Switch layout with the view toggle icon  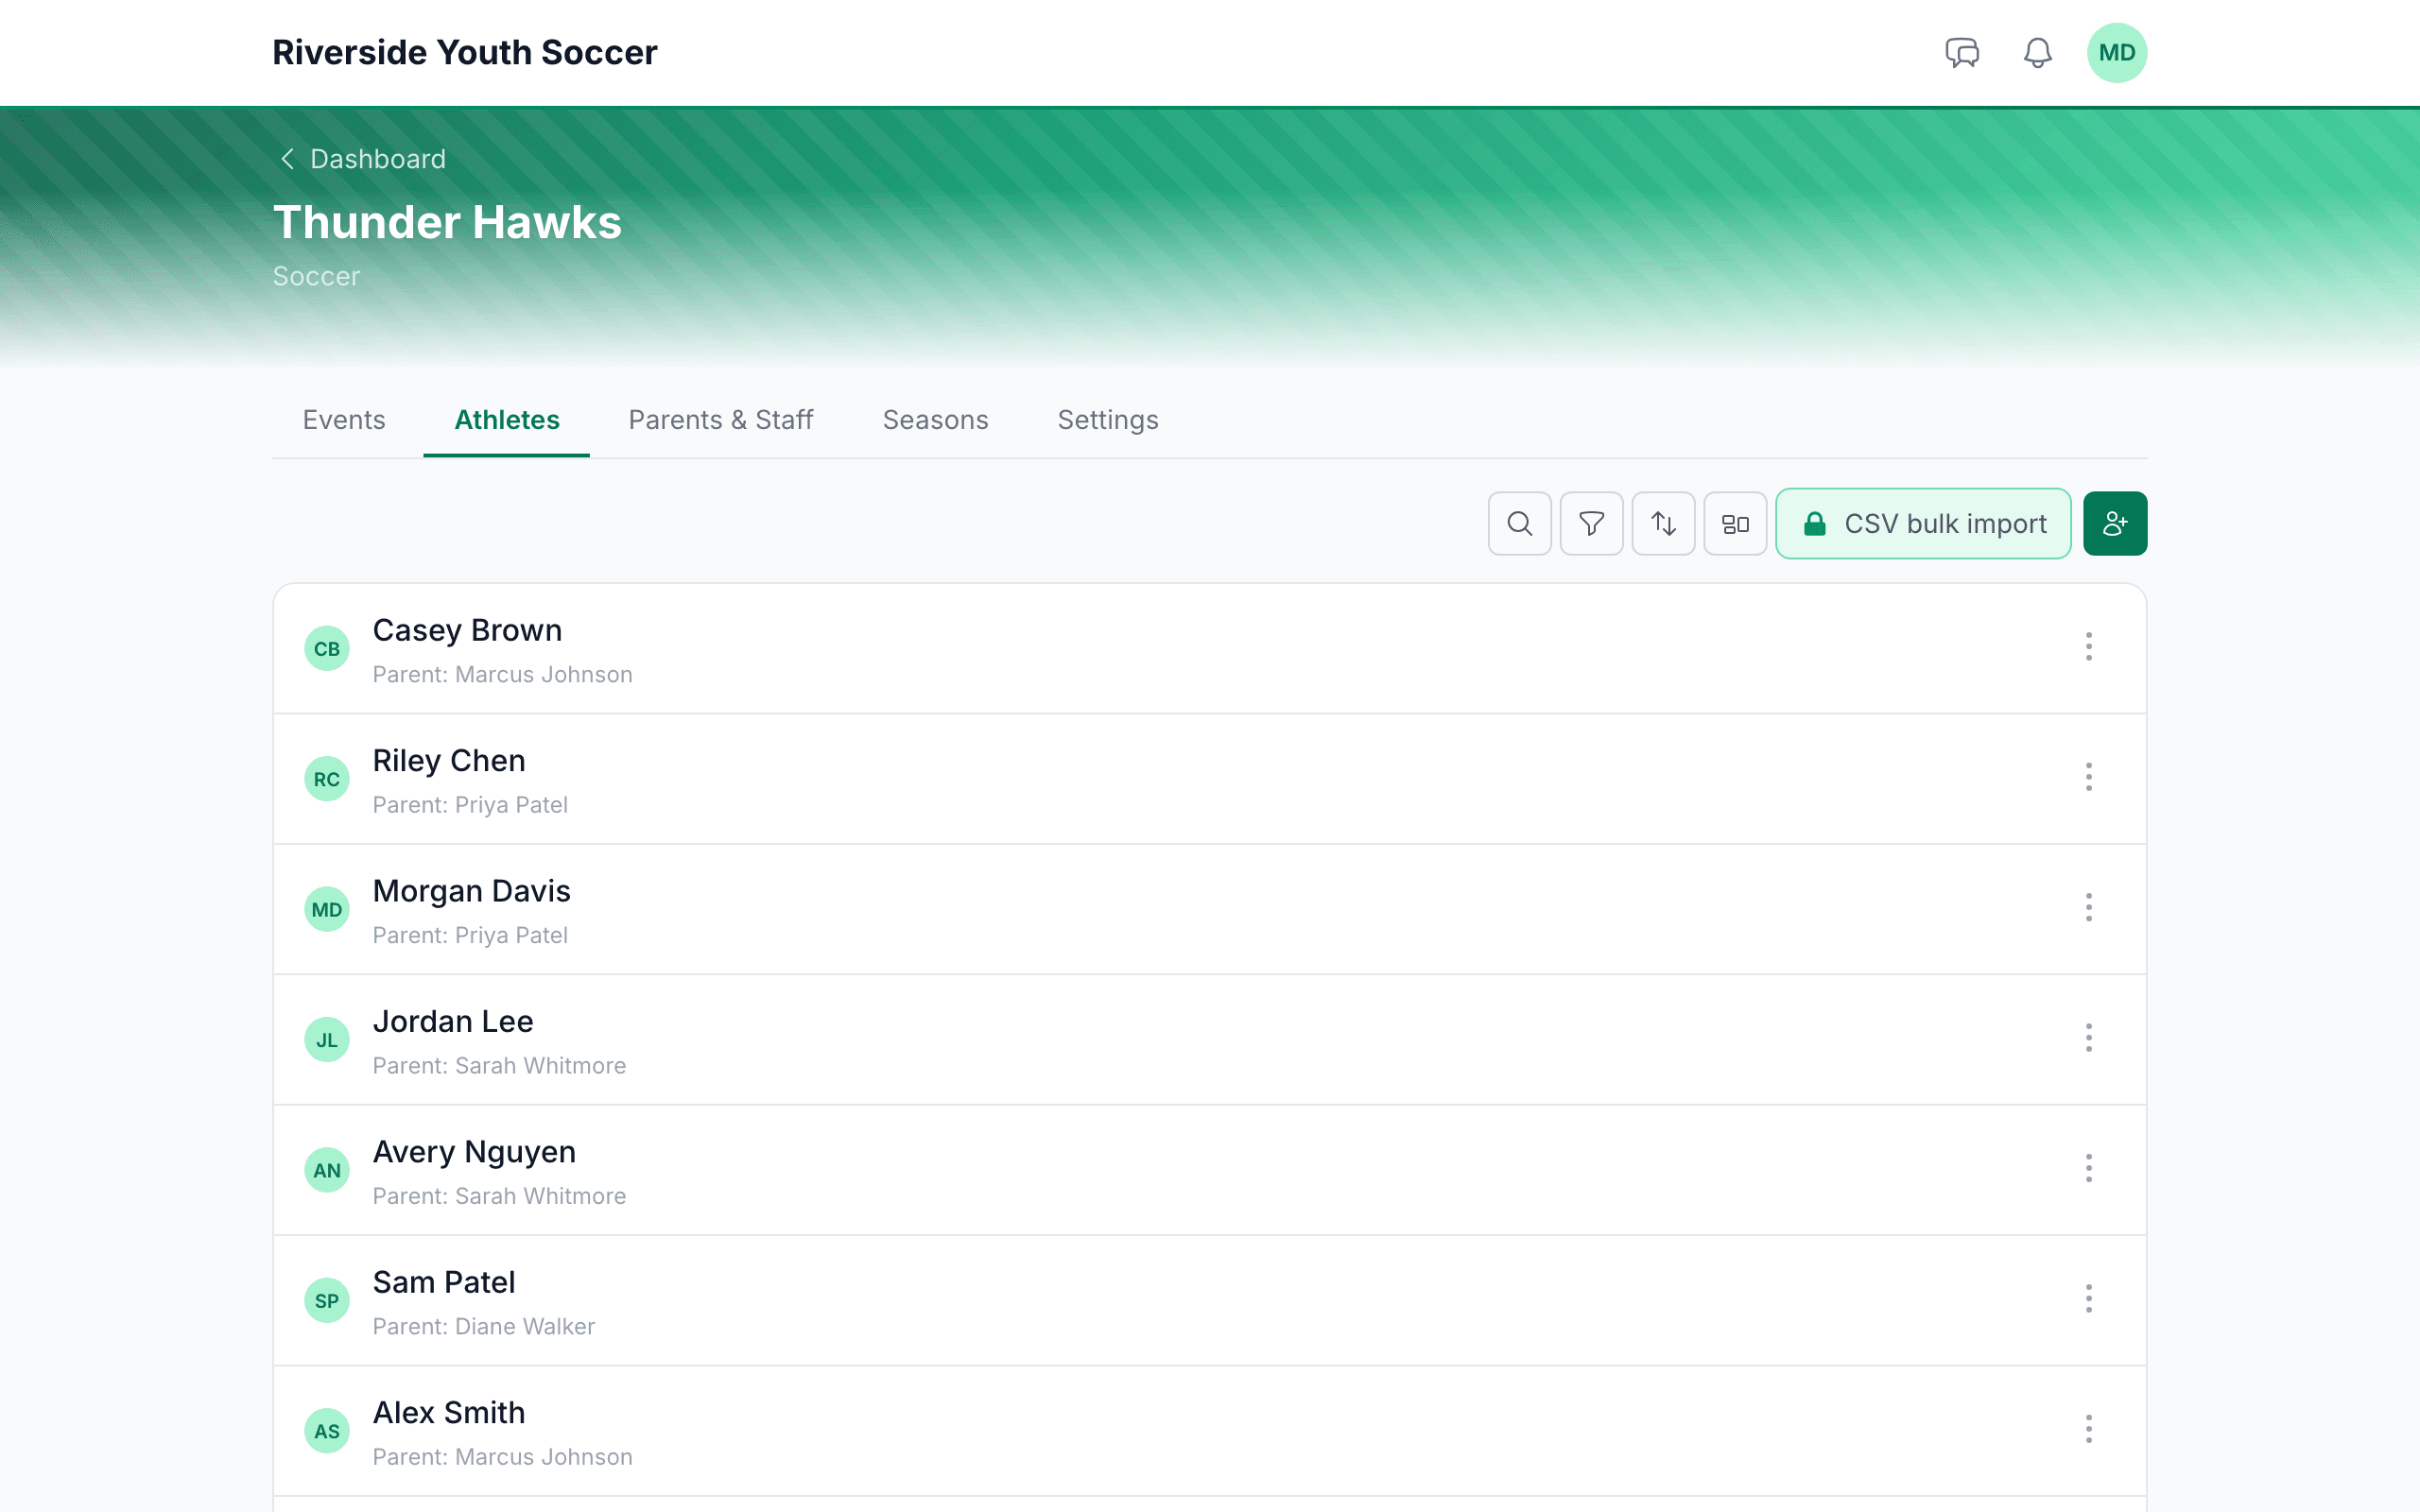(1735, 523)
